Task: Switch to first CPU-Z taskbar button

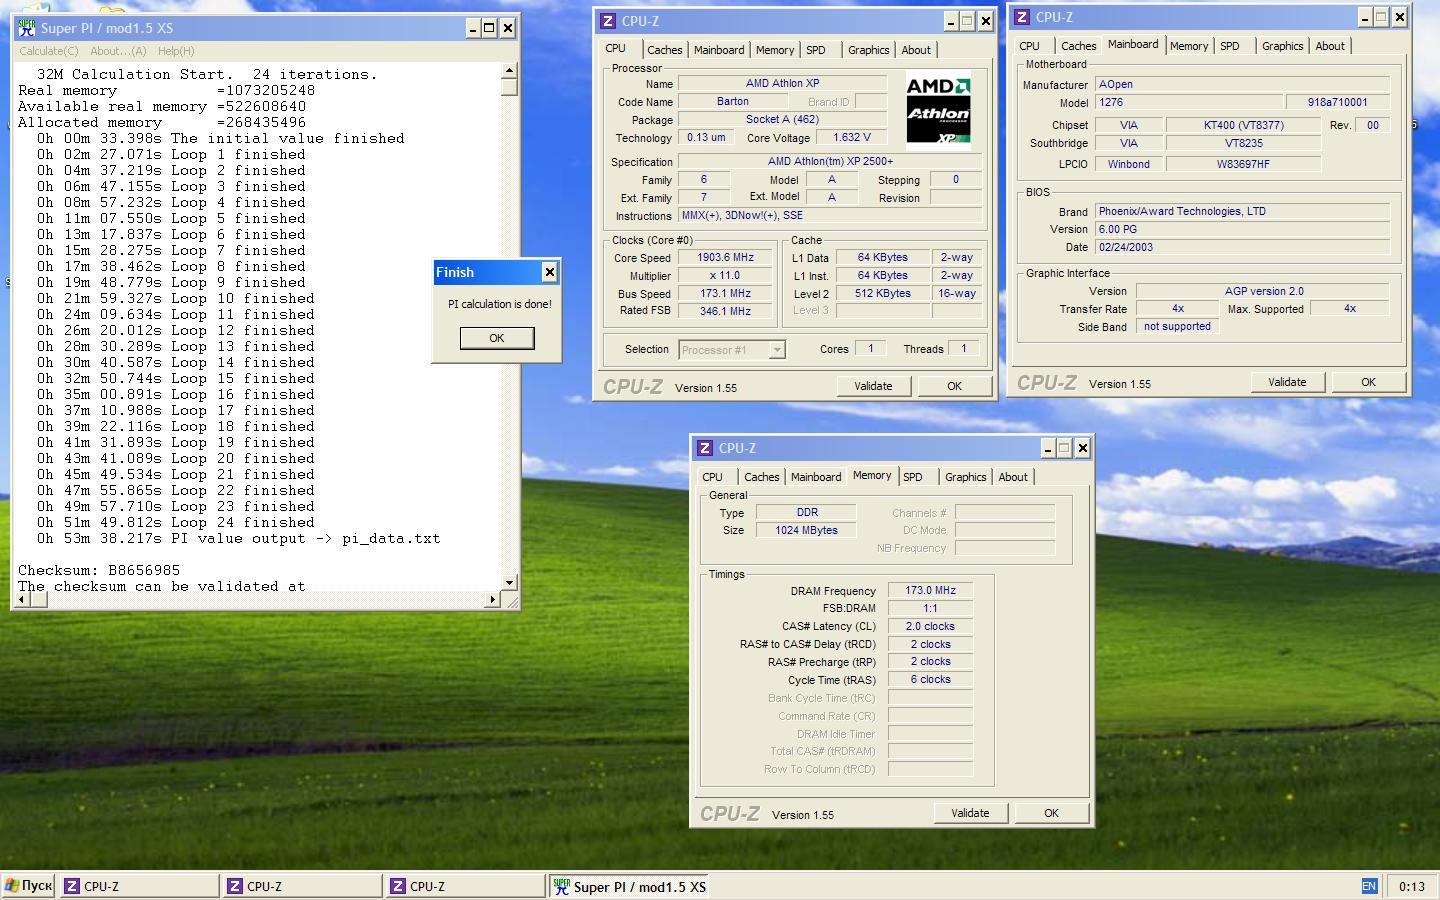Action: [139, 886]
